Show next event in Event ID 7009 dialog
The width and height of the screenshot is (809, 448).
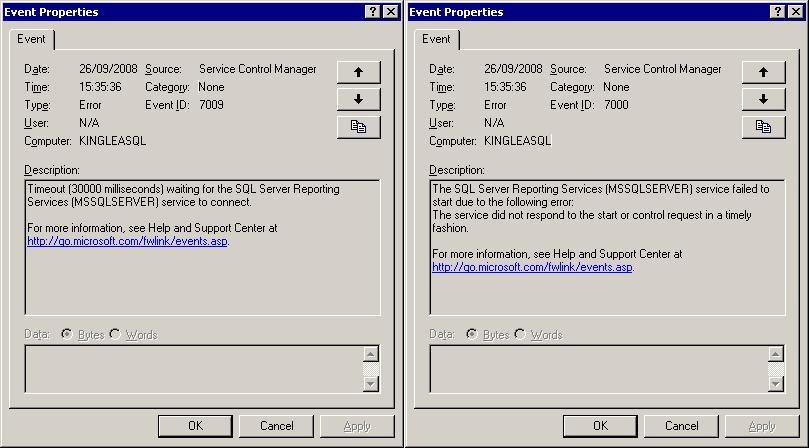[359, 99]
